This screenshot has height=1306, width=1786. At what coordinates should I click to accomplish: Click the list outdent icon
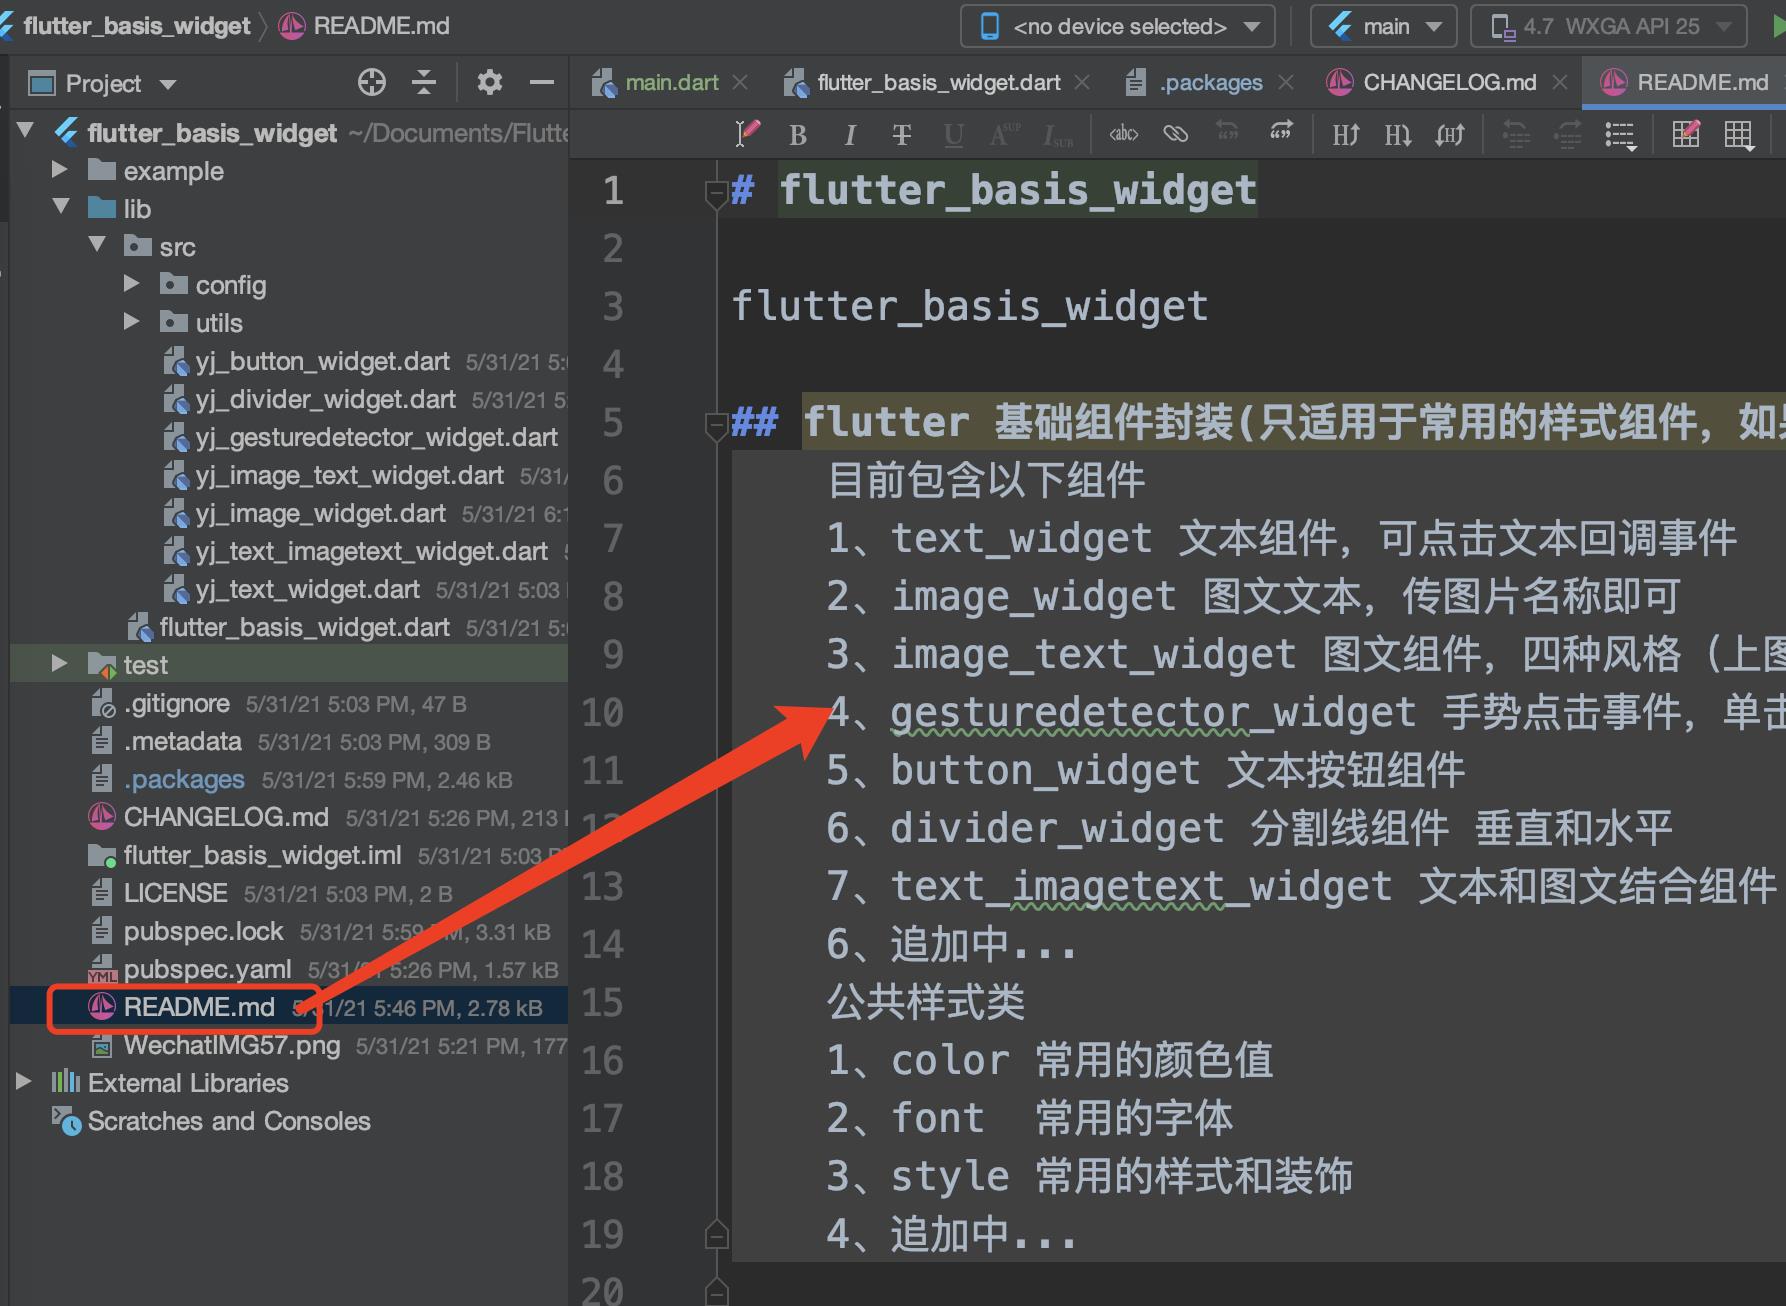click(1516, 134)
